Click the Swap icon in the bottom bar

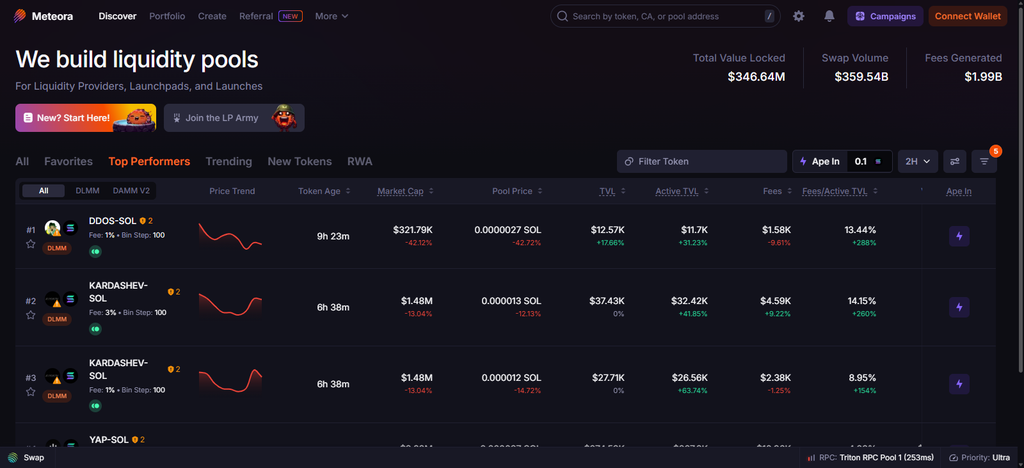[13, 458]
